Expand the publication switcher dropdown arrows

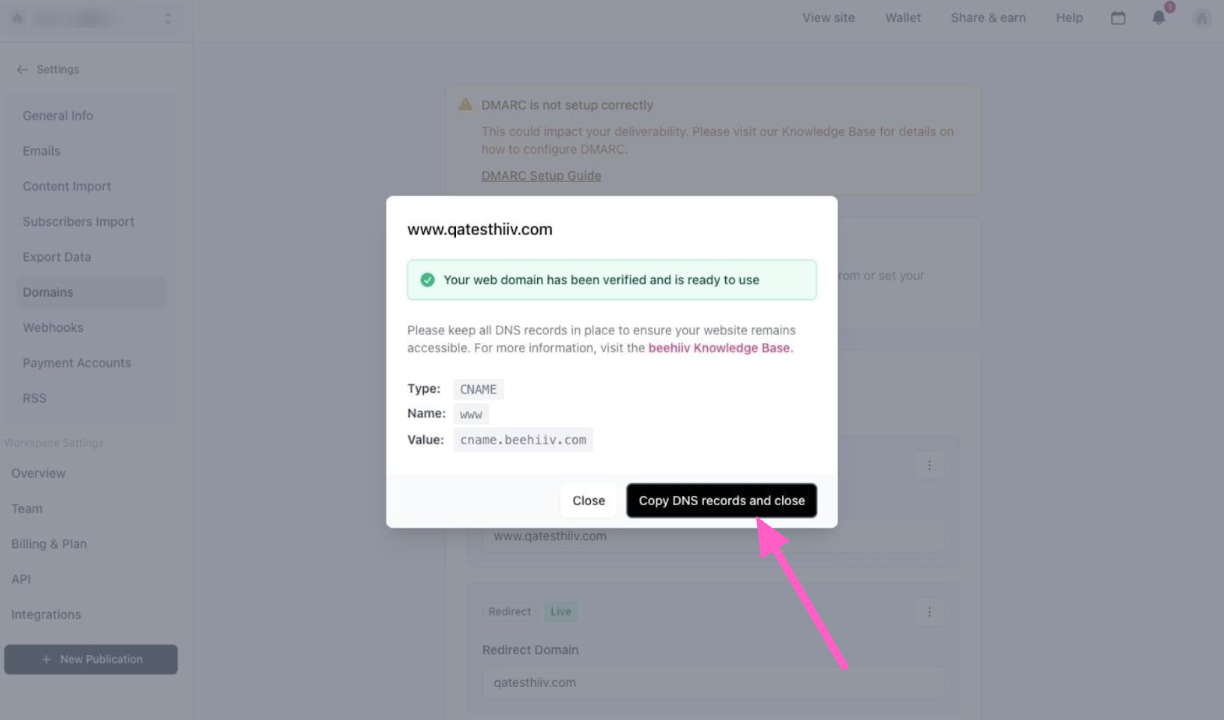pyautogui.click(x=167, y=18)
